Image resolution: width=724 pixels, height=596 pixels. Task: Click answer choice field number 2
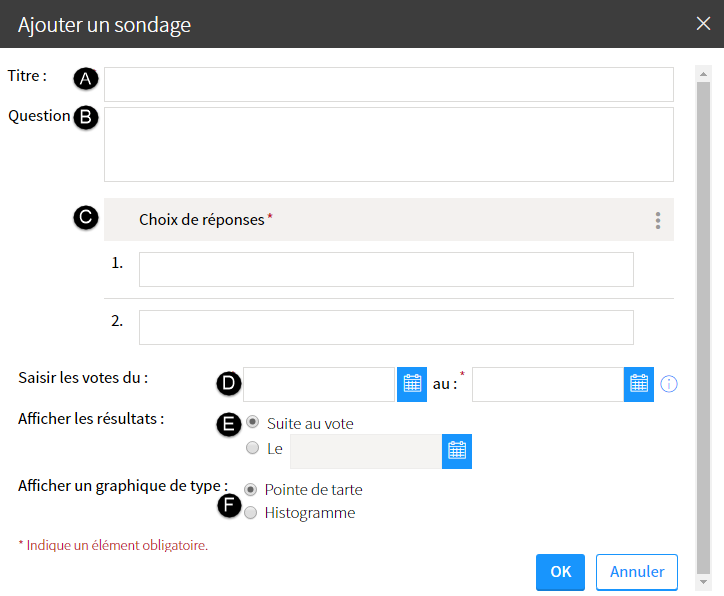coord(386,327)
